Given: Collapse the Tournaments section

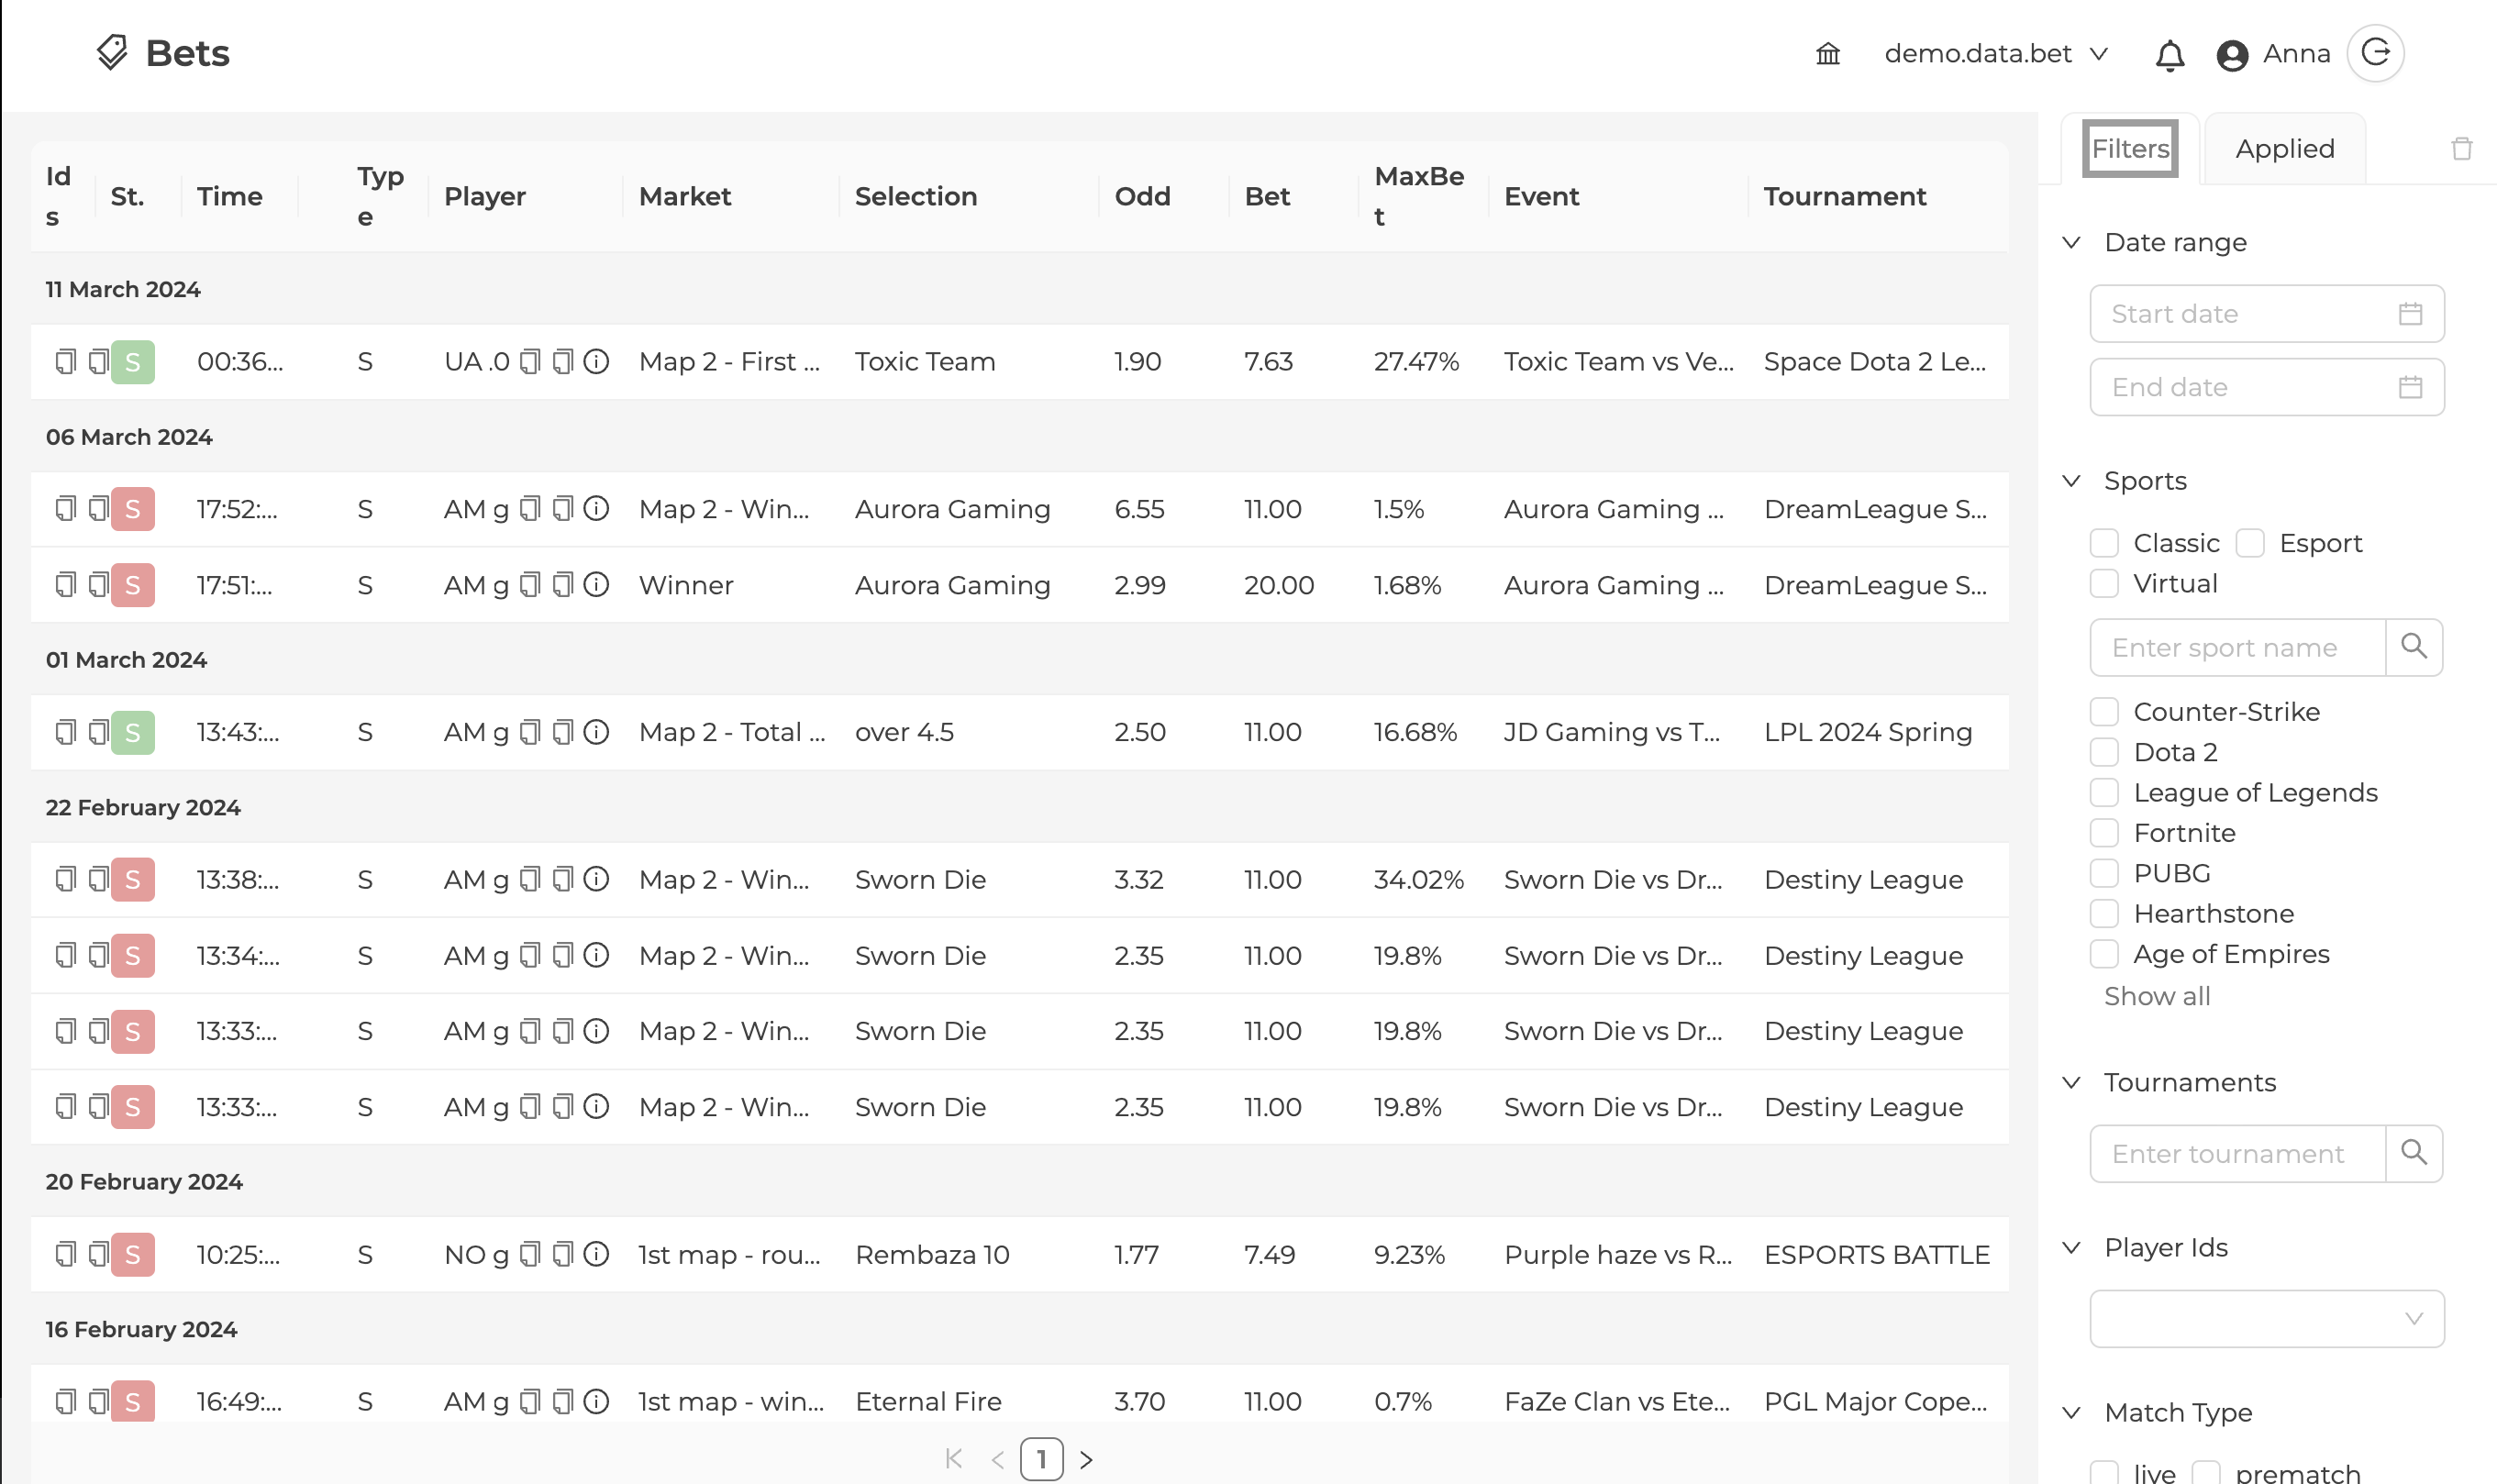Looking at the screenshot, I should coord(2072,1083).
